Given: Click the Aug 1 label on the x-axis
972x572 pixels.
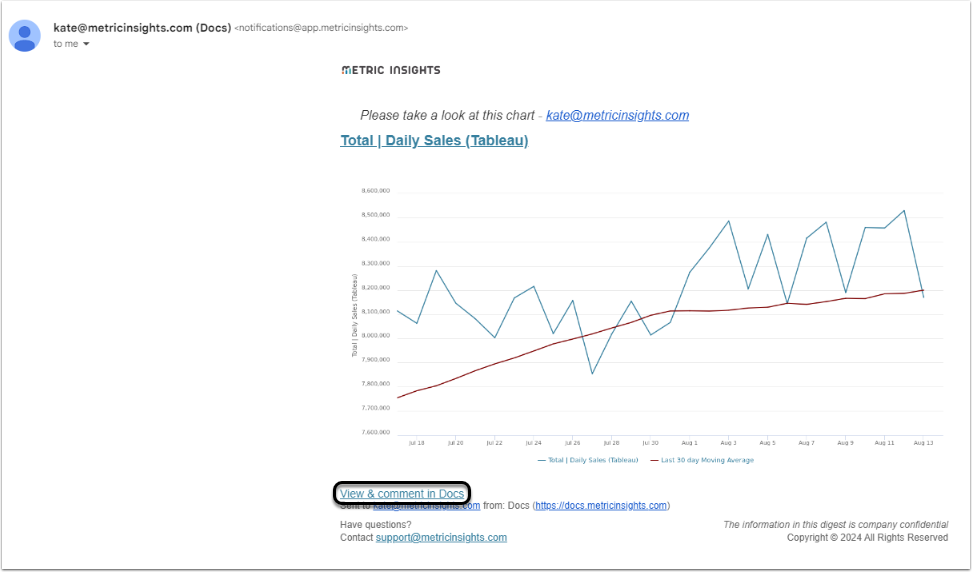Looking at the screenshot, I should point(689,441).
